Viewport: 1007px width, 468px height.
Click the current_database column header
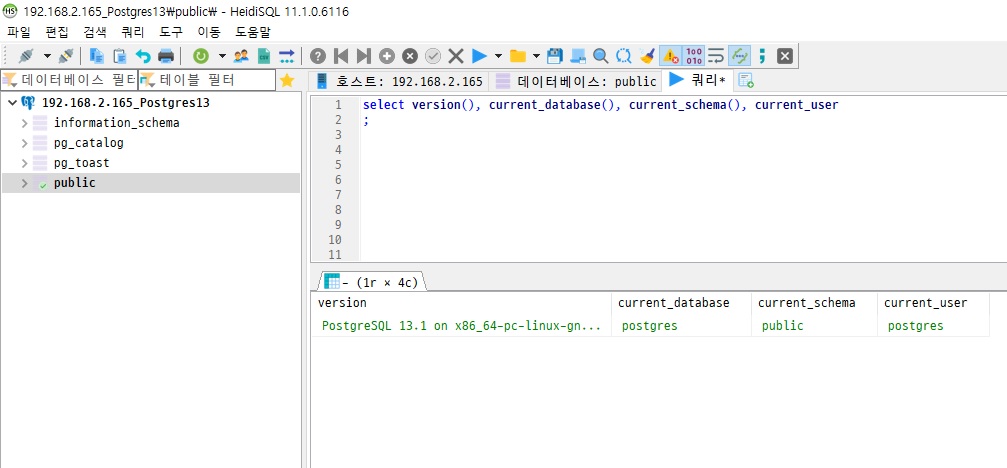pos(681,303)
